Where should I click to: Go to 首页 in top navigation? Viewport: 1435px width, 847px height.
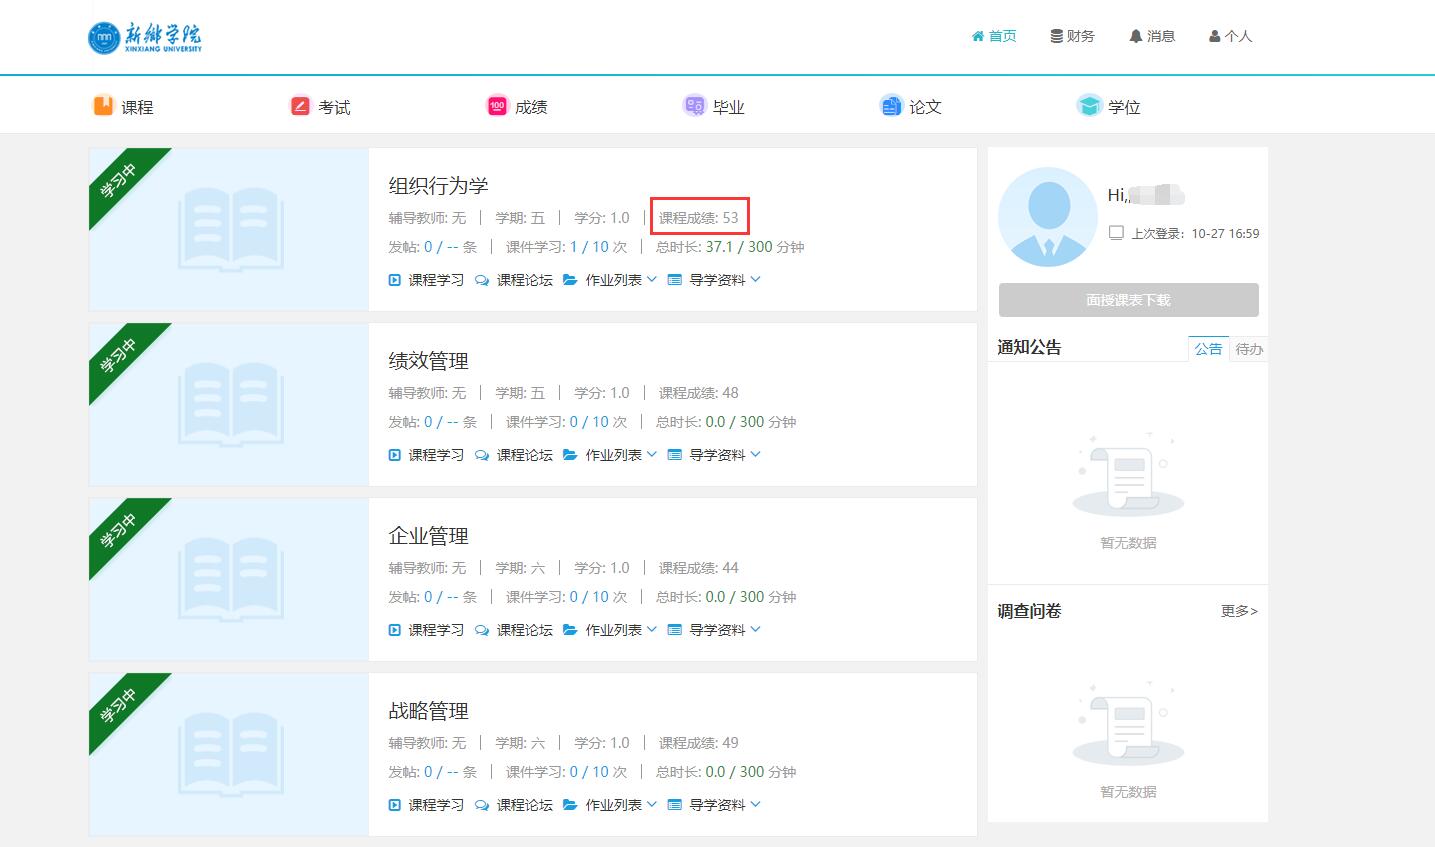(994, 36)
